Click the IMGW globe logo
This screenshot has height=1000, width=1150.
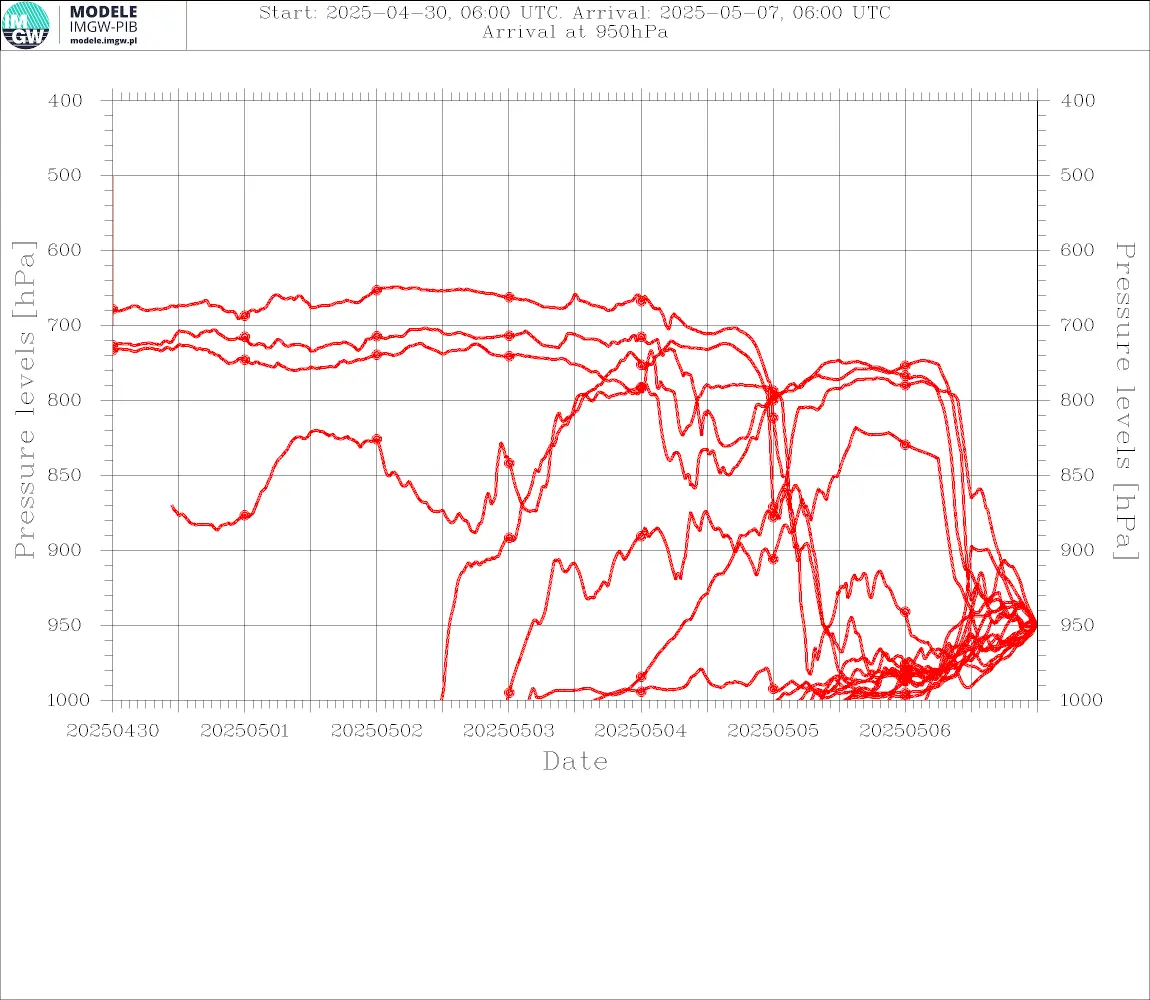click(x=26, y=26)
